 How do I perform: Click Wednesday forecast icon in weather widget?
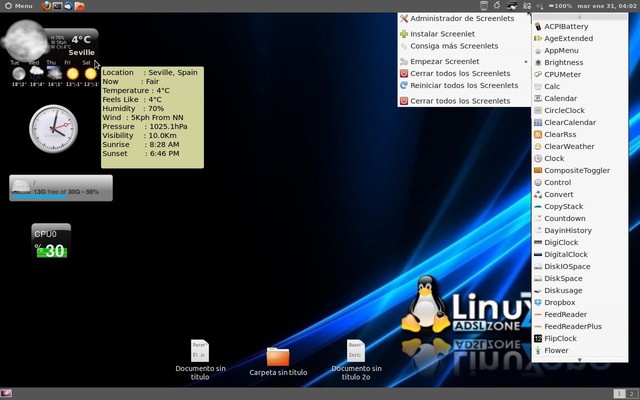point(36,73)
